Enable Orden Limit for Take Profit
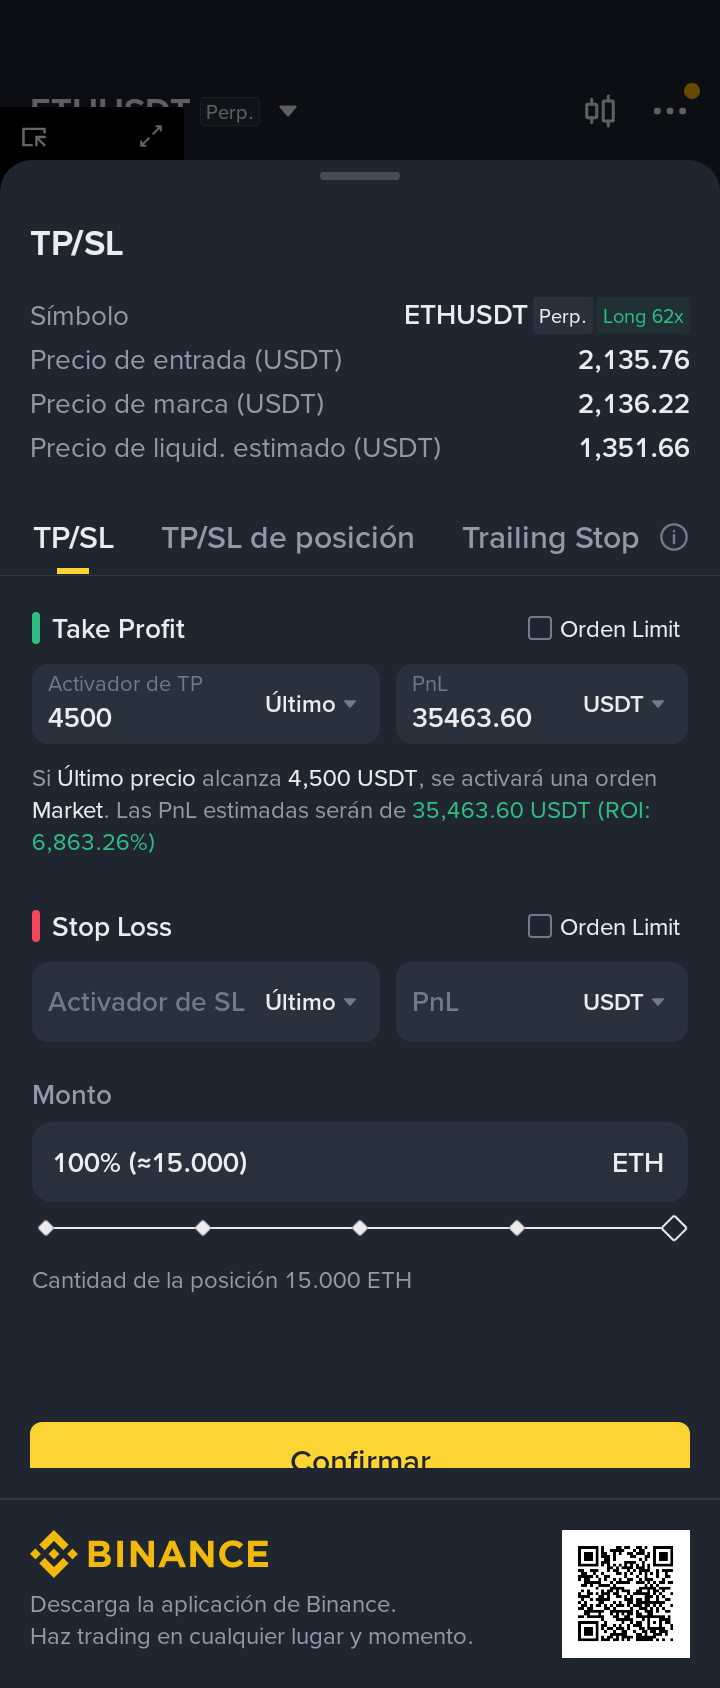This screenshot has width=720, height=1688. [x=540, y=628]
